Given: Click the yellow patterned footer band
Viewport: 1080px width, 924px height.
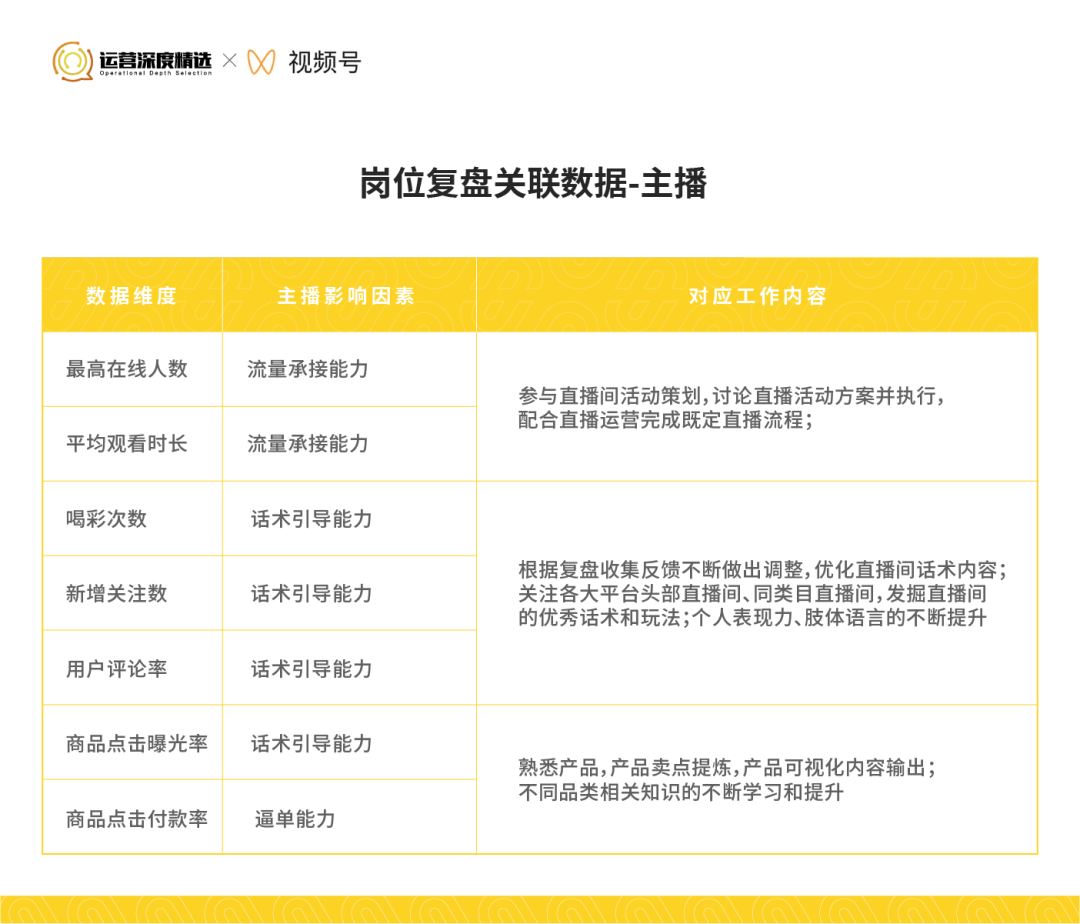Looking at the screenshot, I should pos(540,910).
